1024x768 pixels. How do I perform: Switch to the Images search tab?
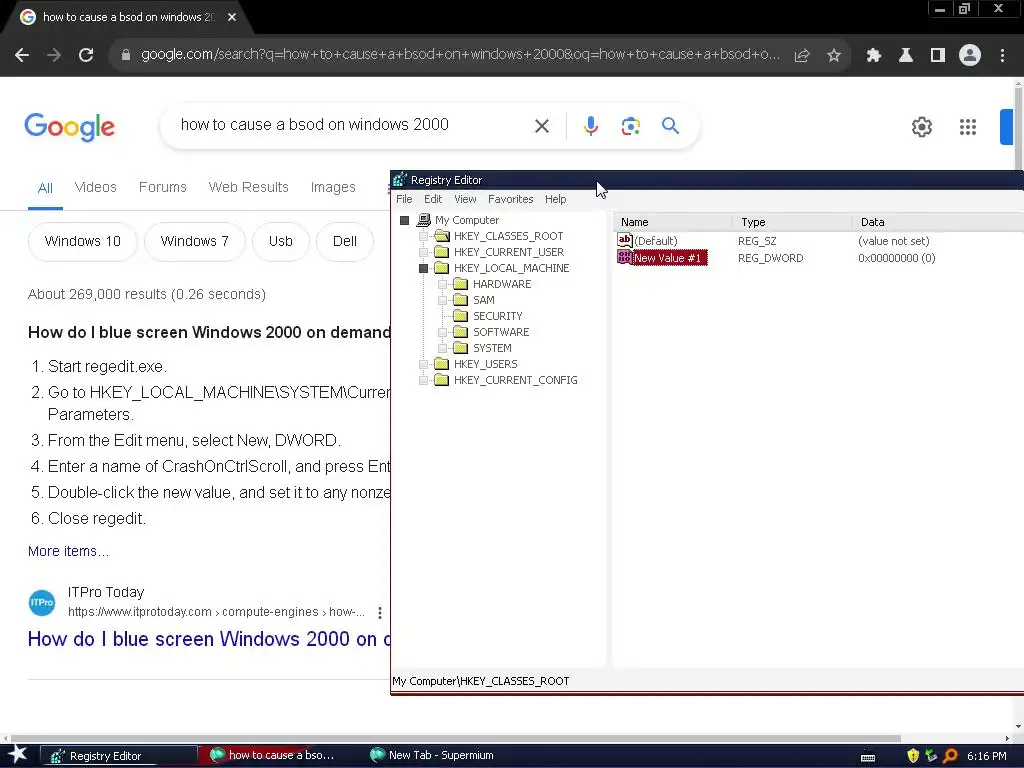click(x=333, y=187)
